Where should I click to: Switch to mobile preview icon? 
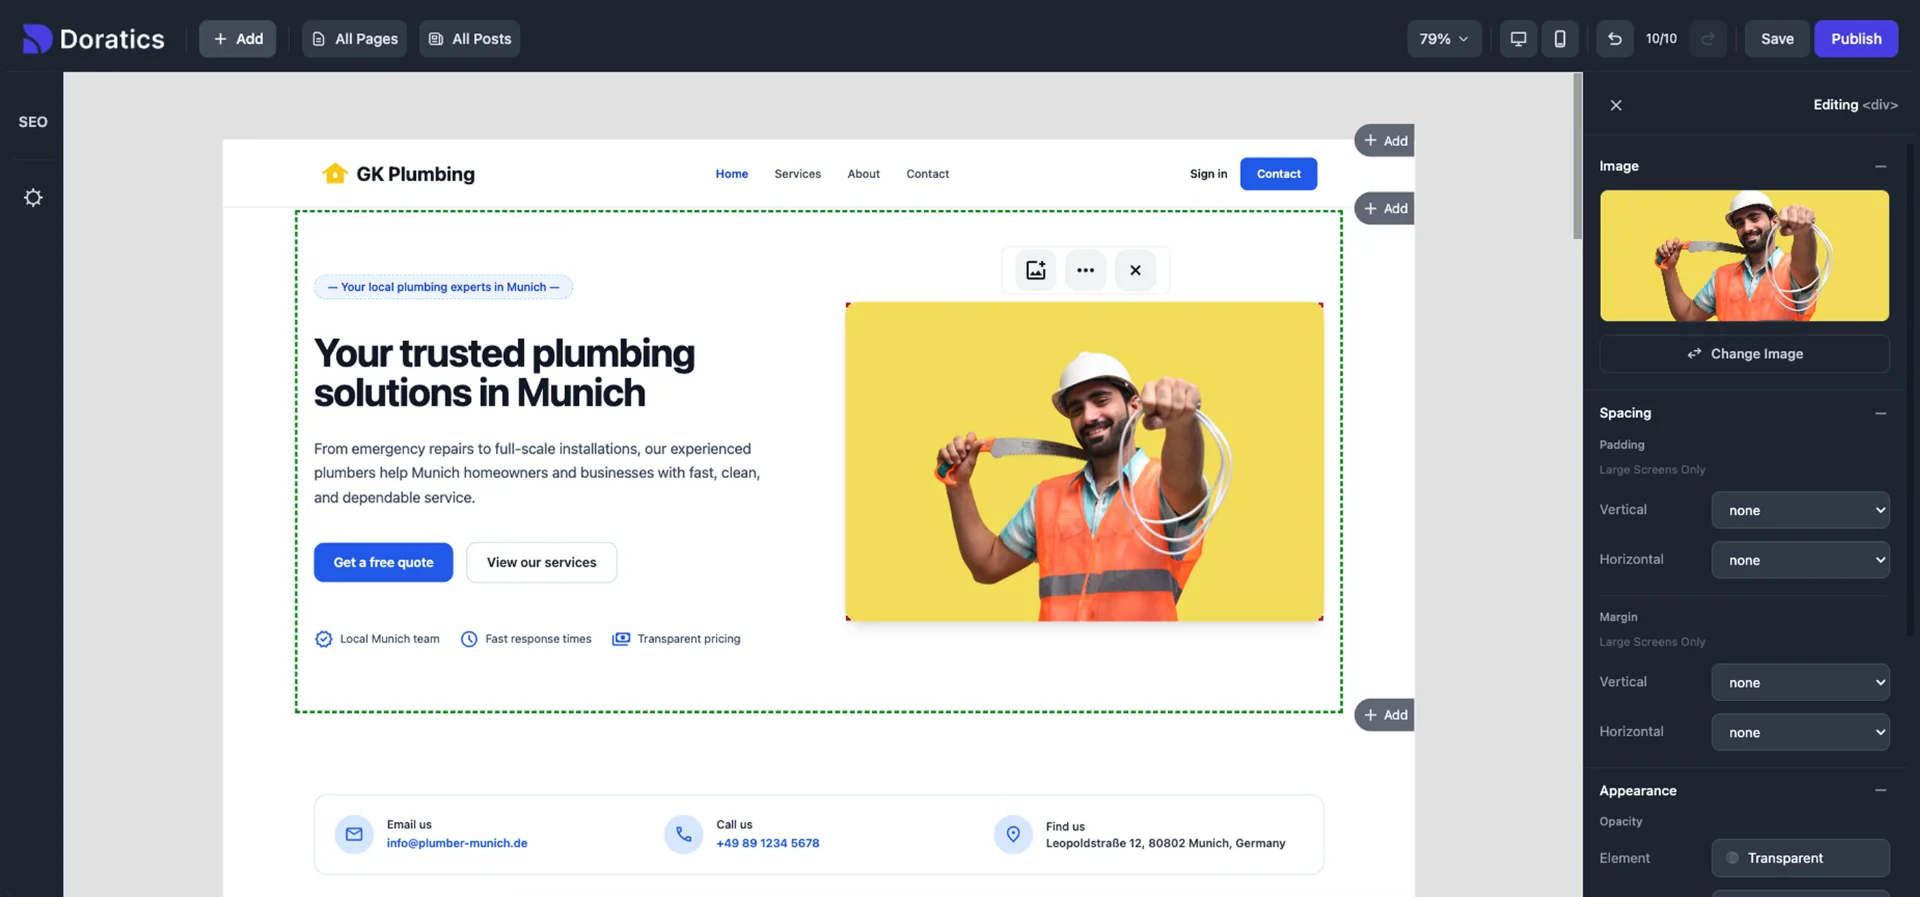tap(1559, 39)
